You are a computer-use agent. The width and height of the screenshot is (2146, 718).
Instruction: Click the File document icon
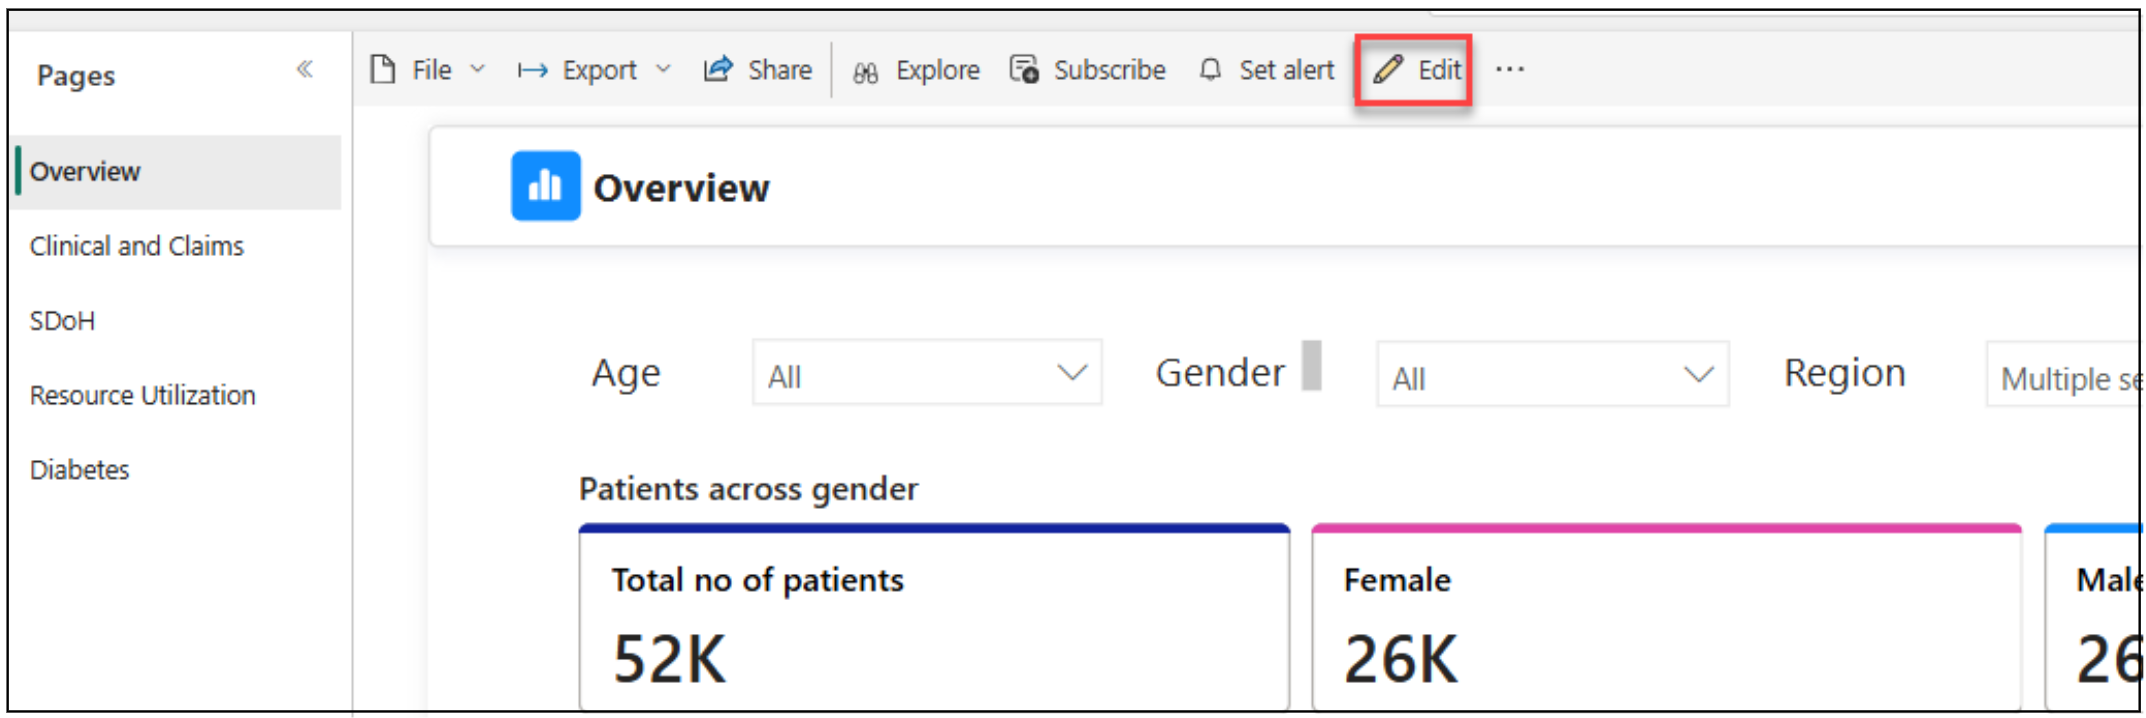[382, 69]
